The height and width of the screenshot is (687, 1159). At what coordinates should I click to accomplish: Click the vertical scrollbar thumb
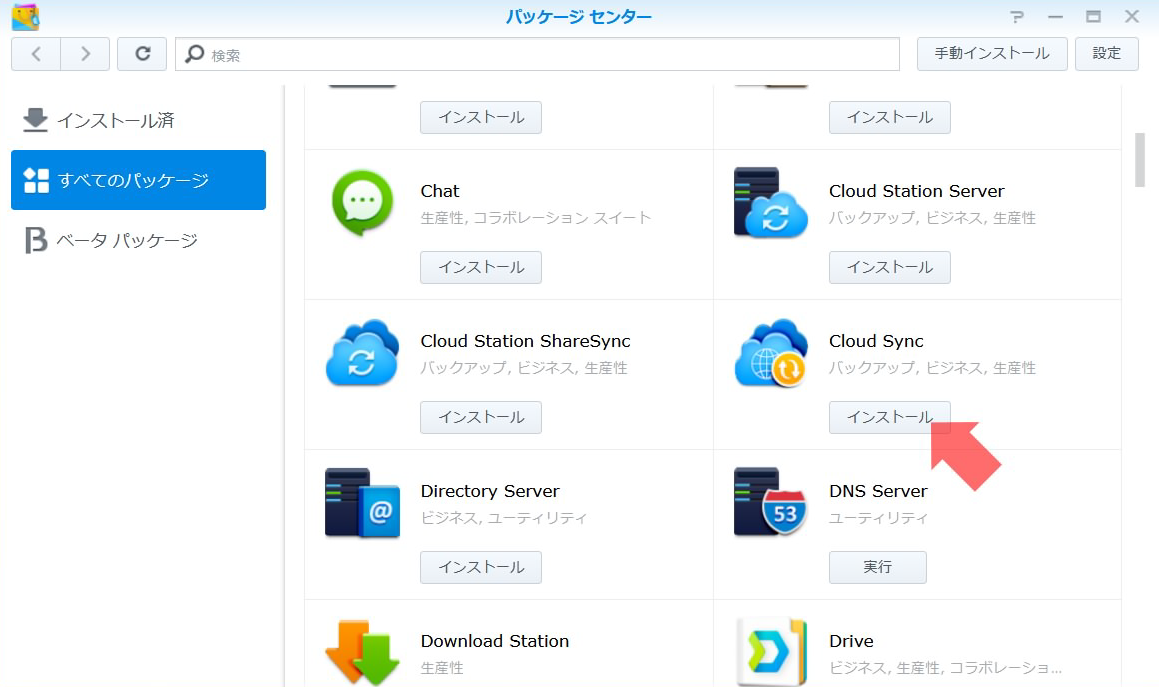coord(1140,160)
